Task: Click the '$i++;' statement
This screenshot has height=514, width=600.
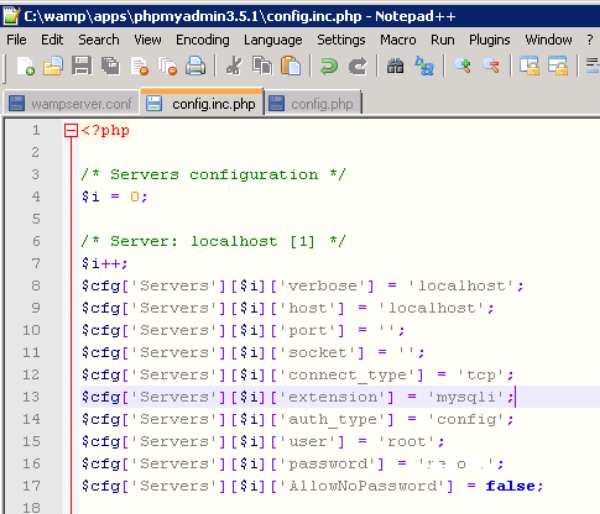Action: point(104,264)
